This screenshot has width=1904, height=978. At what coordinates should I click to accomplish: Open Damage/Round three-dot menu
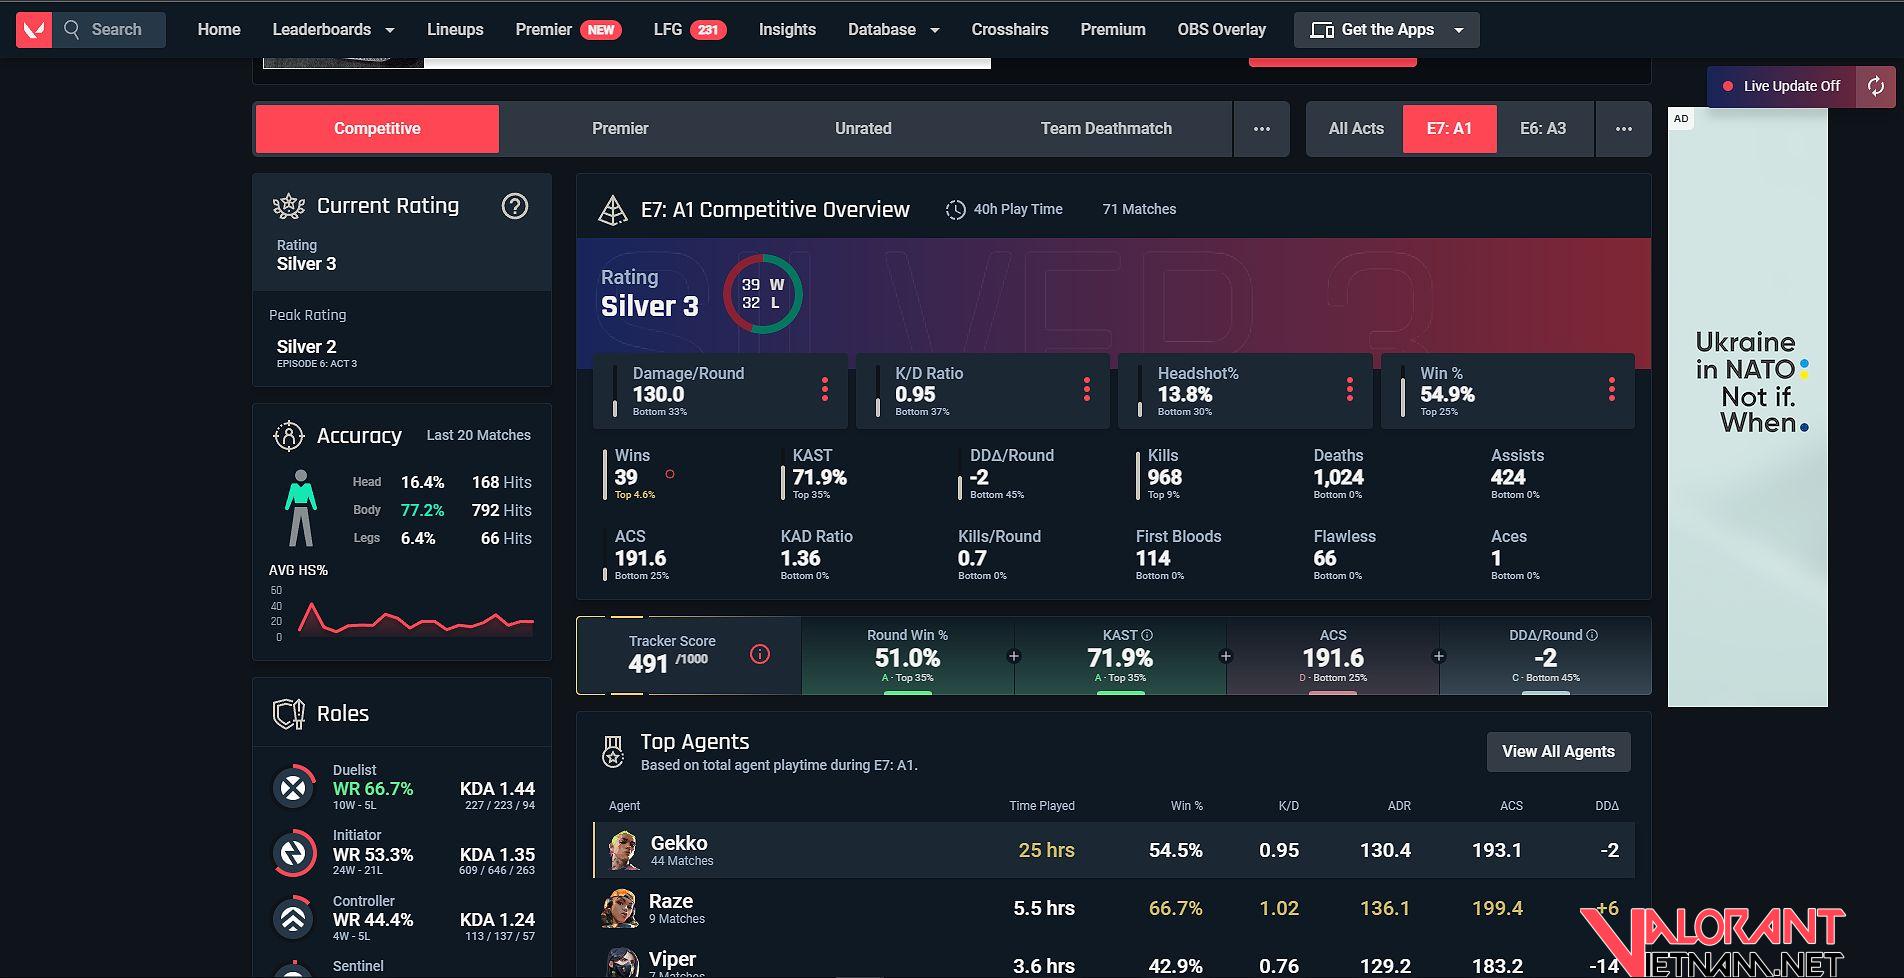(x=825, y=390)
